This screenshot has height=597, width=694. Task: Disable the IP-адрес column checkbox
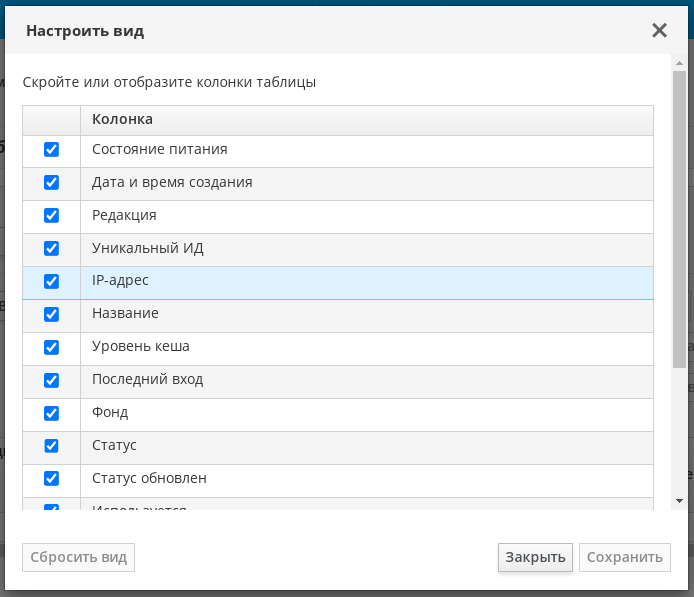pyautogui.click(x=51, y=282)
